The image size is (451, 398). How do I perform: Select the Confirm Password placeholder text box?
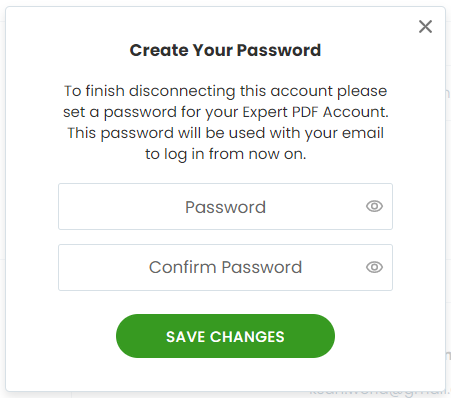[225, 267]
